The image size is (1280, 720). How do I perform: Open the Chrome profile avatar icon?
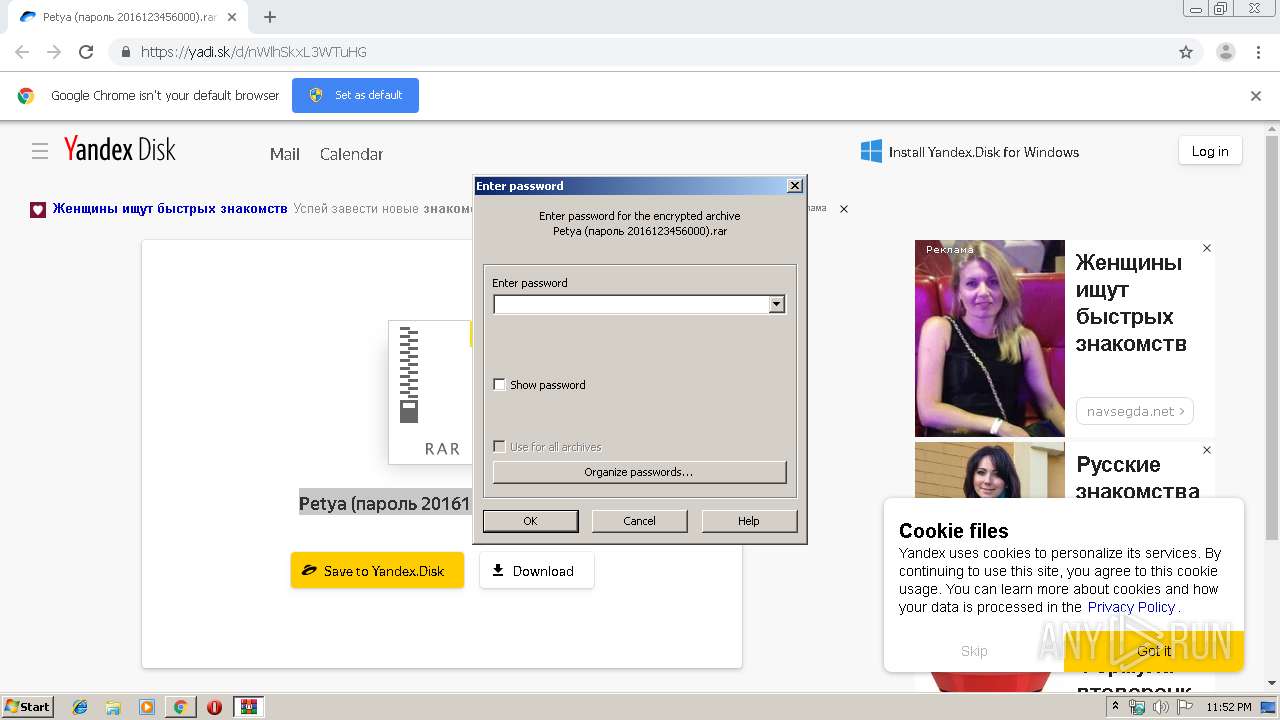(1225, 52)
